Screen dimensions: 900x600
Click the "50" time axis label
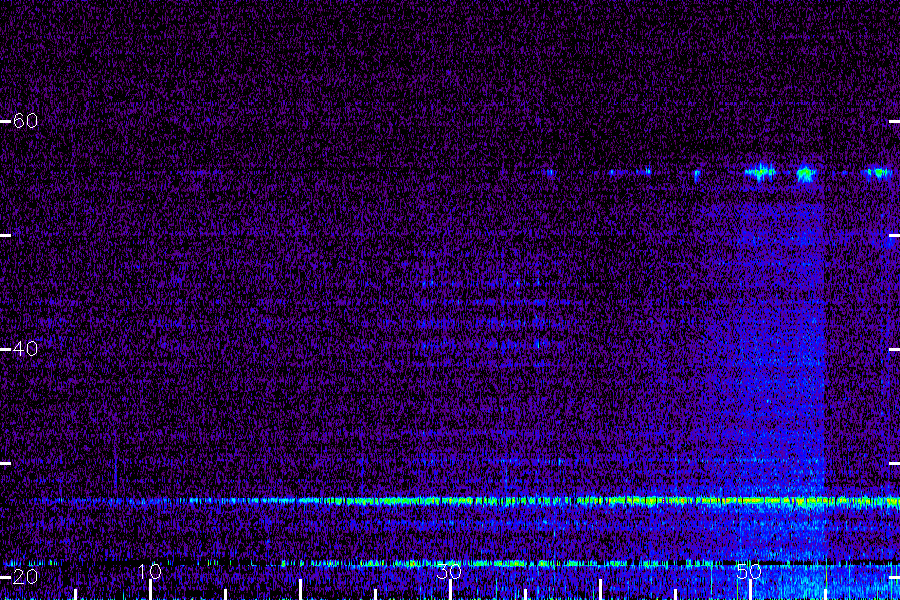coord(749,571)
